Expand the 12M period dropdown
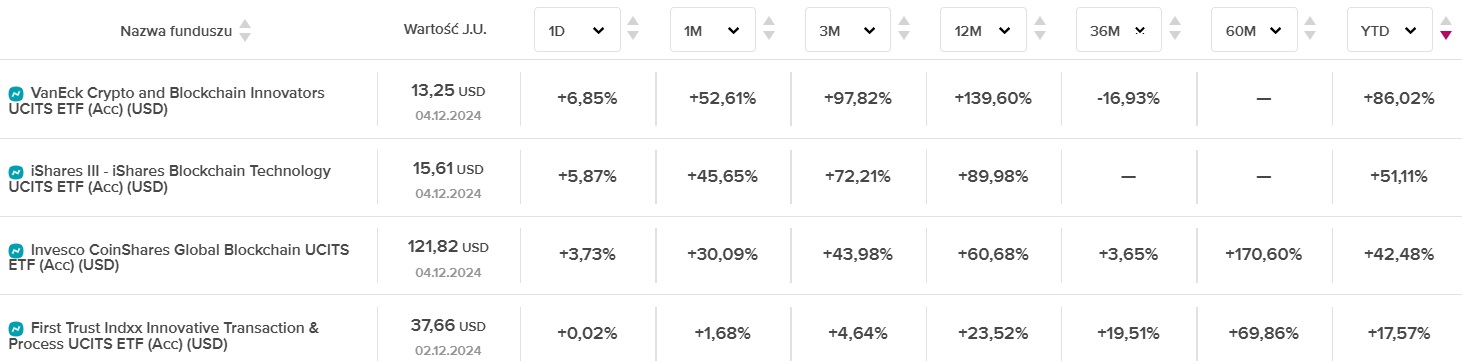1462x364 pixels. (x=983, y=30)
